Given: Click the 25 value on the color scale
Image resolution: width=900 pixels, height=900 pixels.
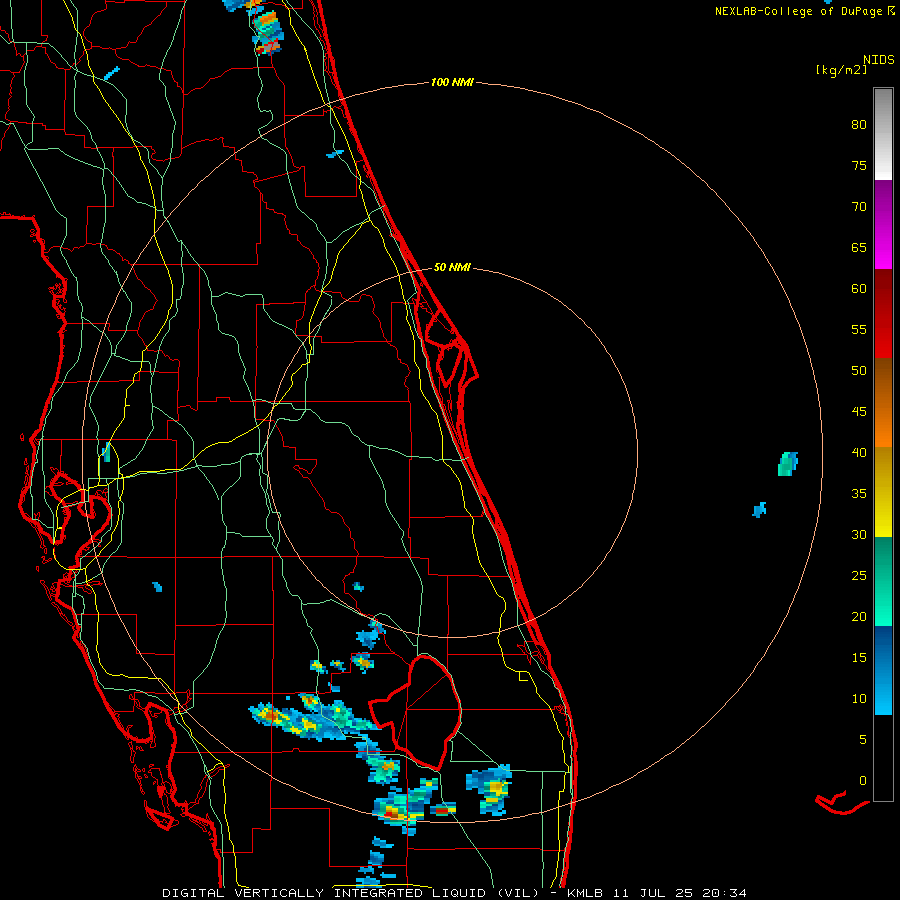Looking at the screenshot, I should coord(859,576).
